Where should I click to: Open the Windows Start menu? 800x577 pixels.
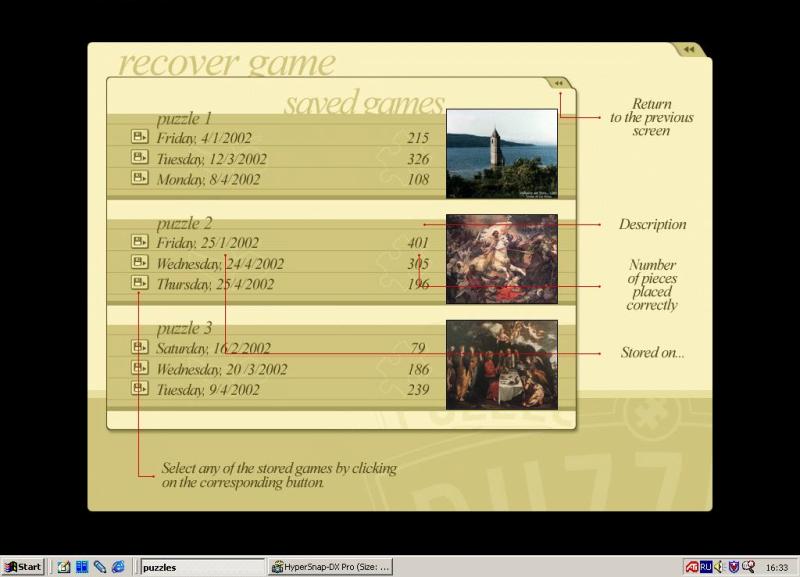(x=23, y=567)
